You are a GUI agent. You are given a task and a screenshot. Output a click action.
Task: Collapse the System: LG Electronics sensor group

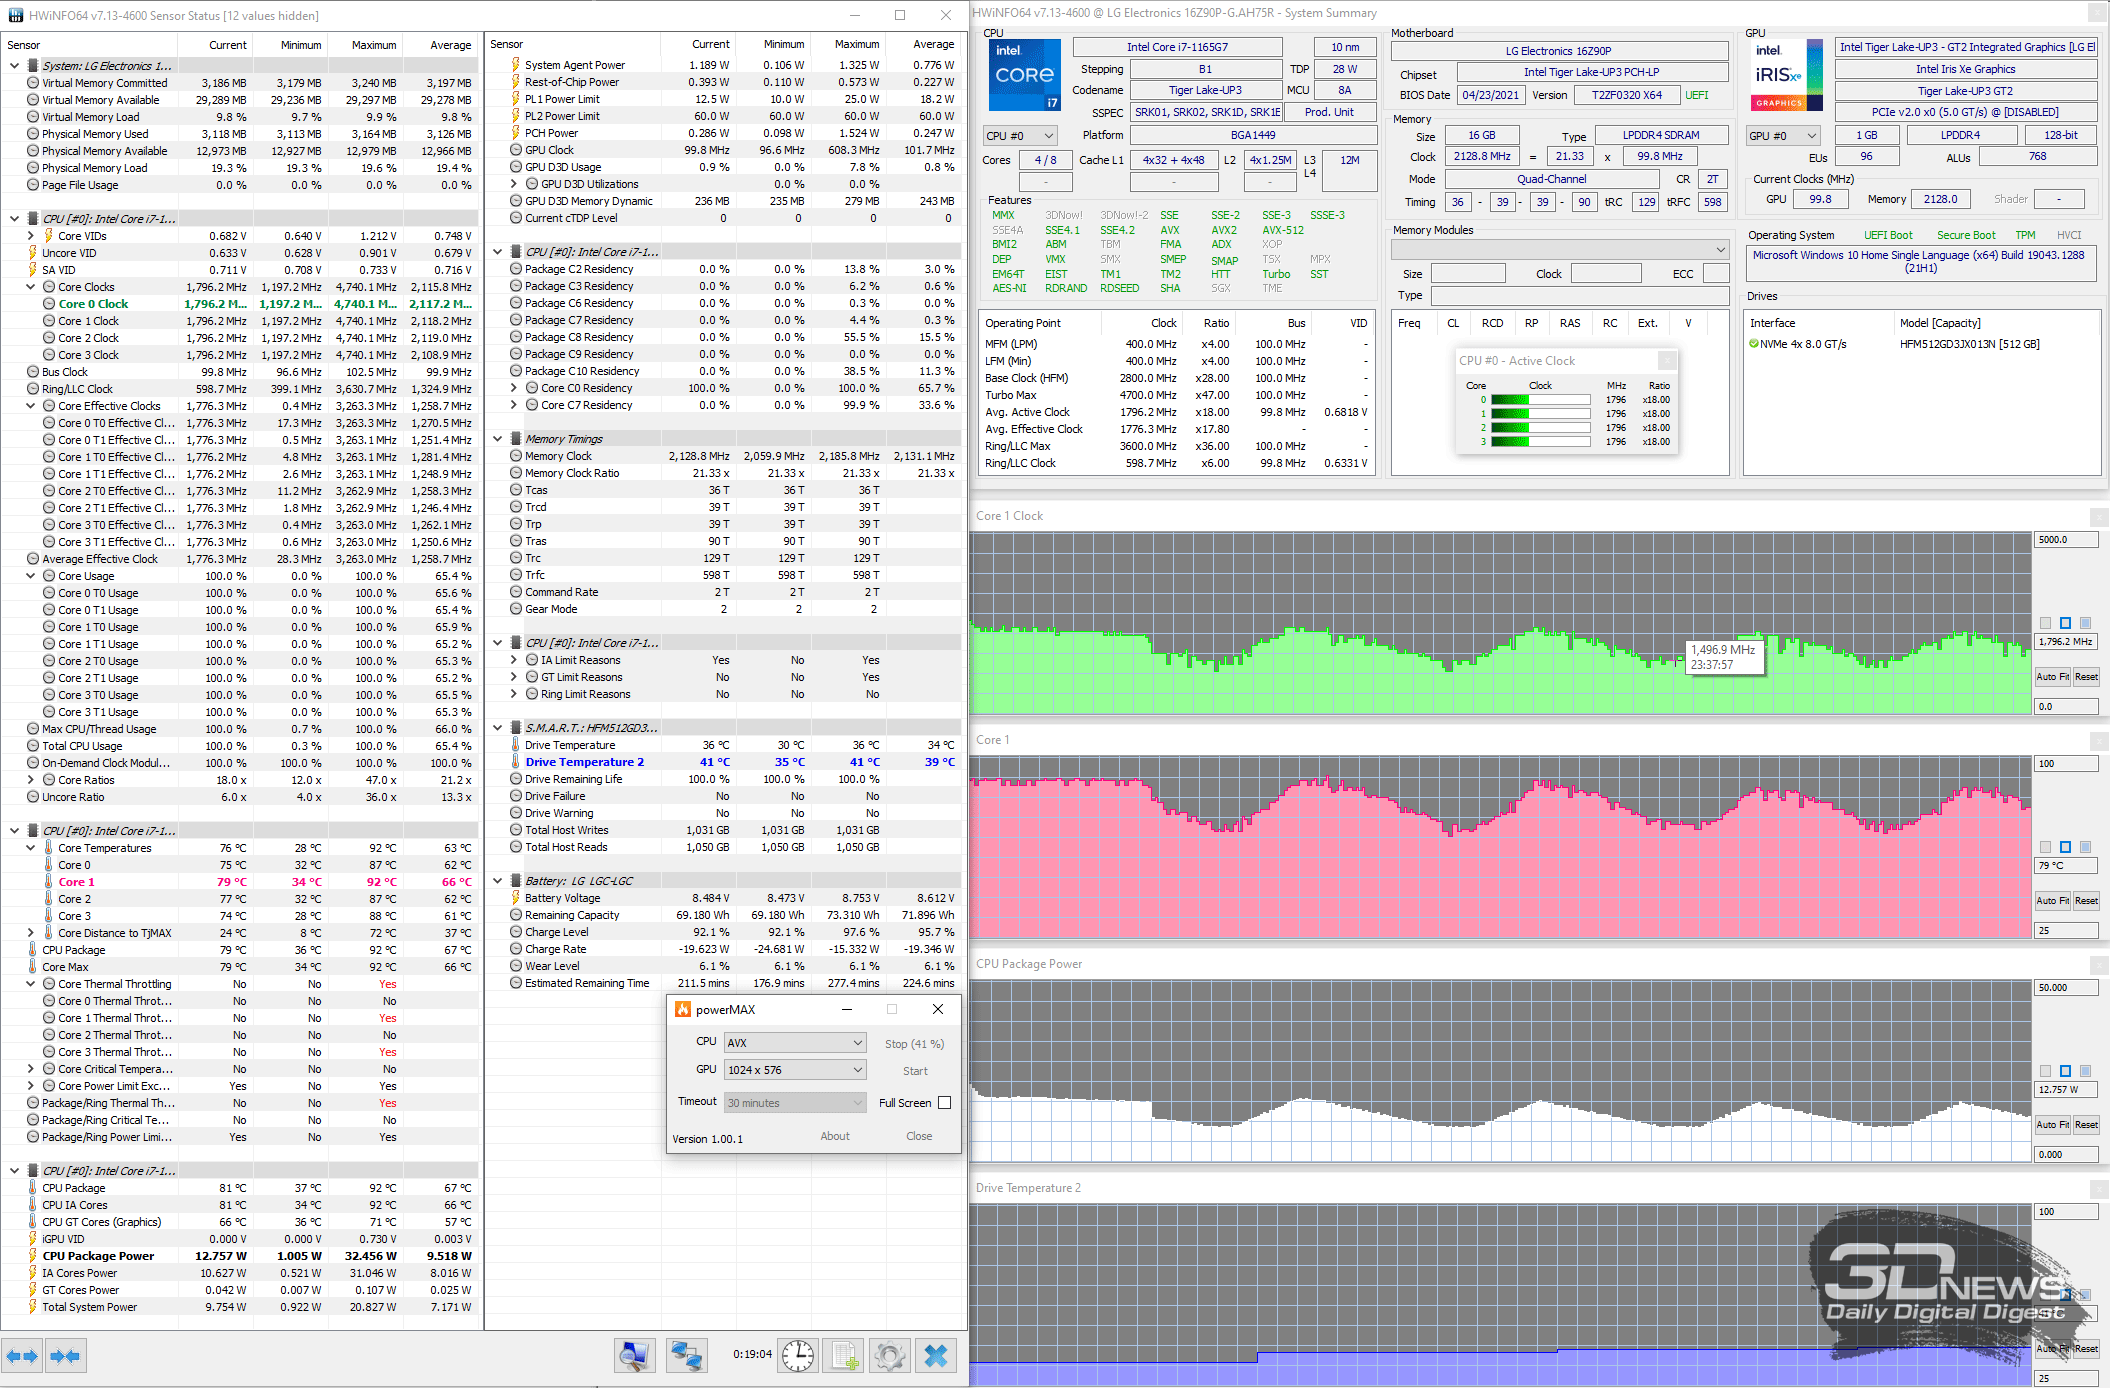point(14,66)
